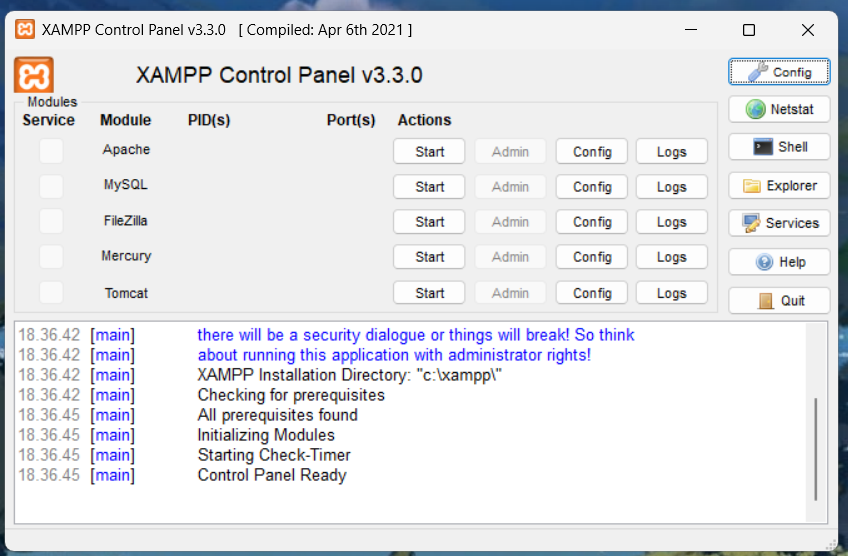Viewport: 848px width, 556px height.
Task: Click the MySQL module name
Action: coord(125,184)
